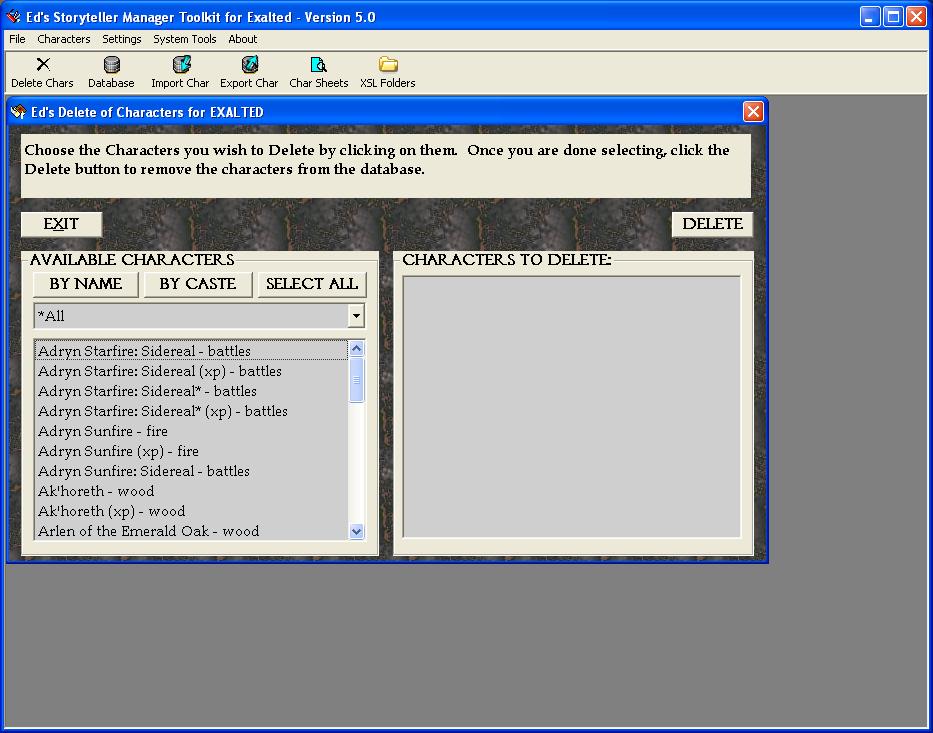Open the System Tools menu
The image size is (933, 733).
pos(184,39)
